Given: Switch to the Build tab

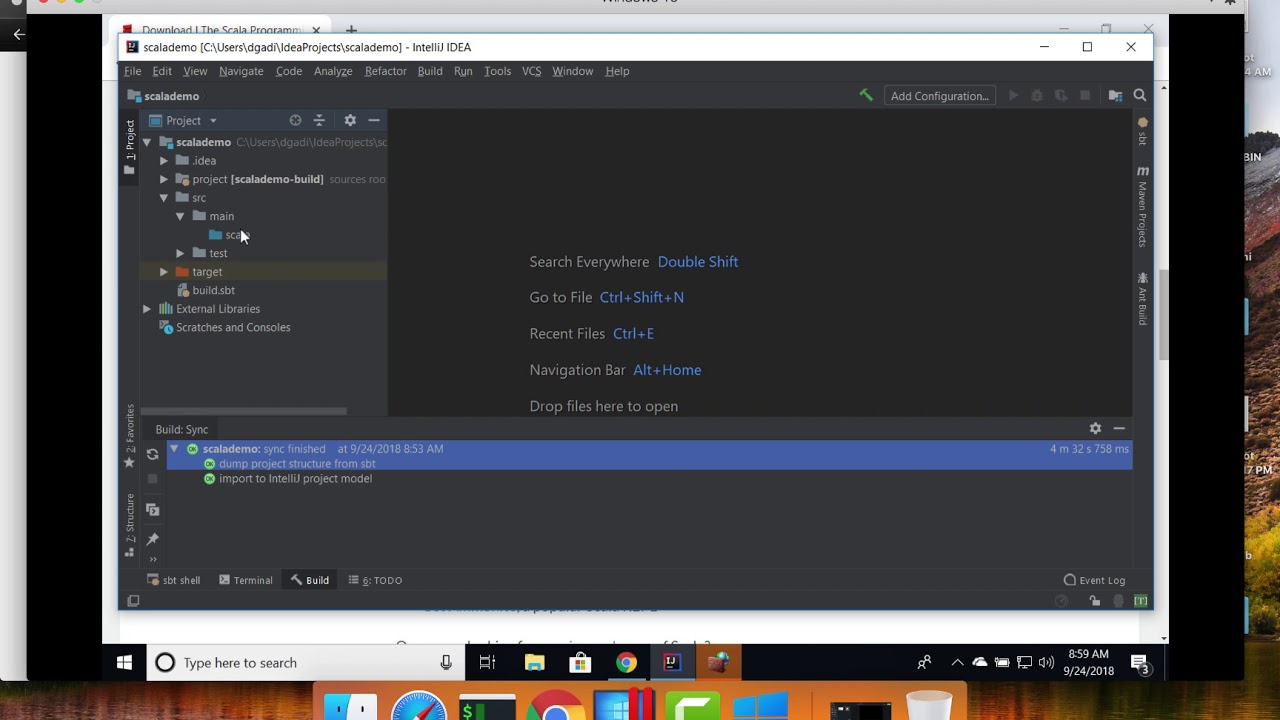Looking at the screenshot, I should 309,580.
